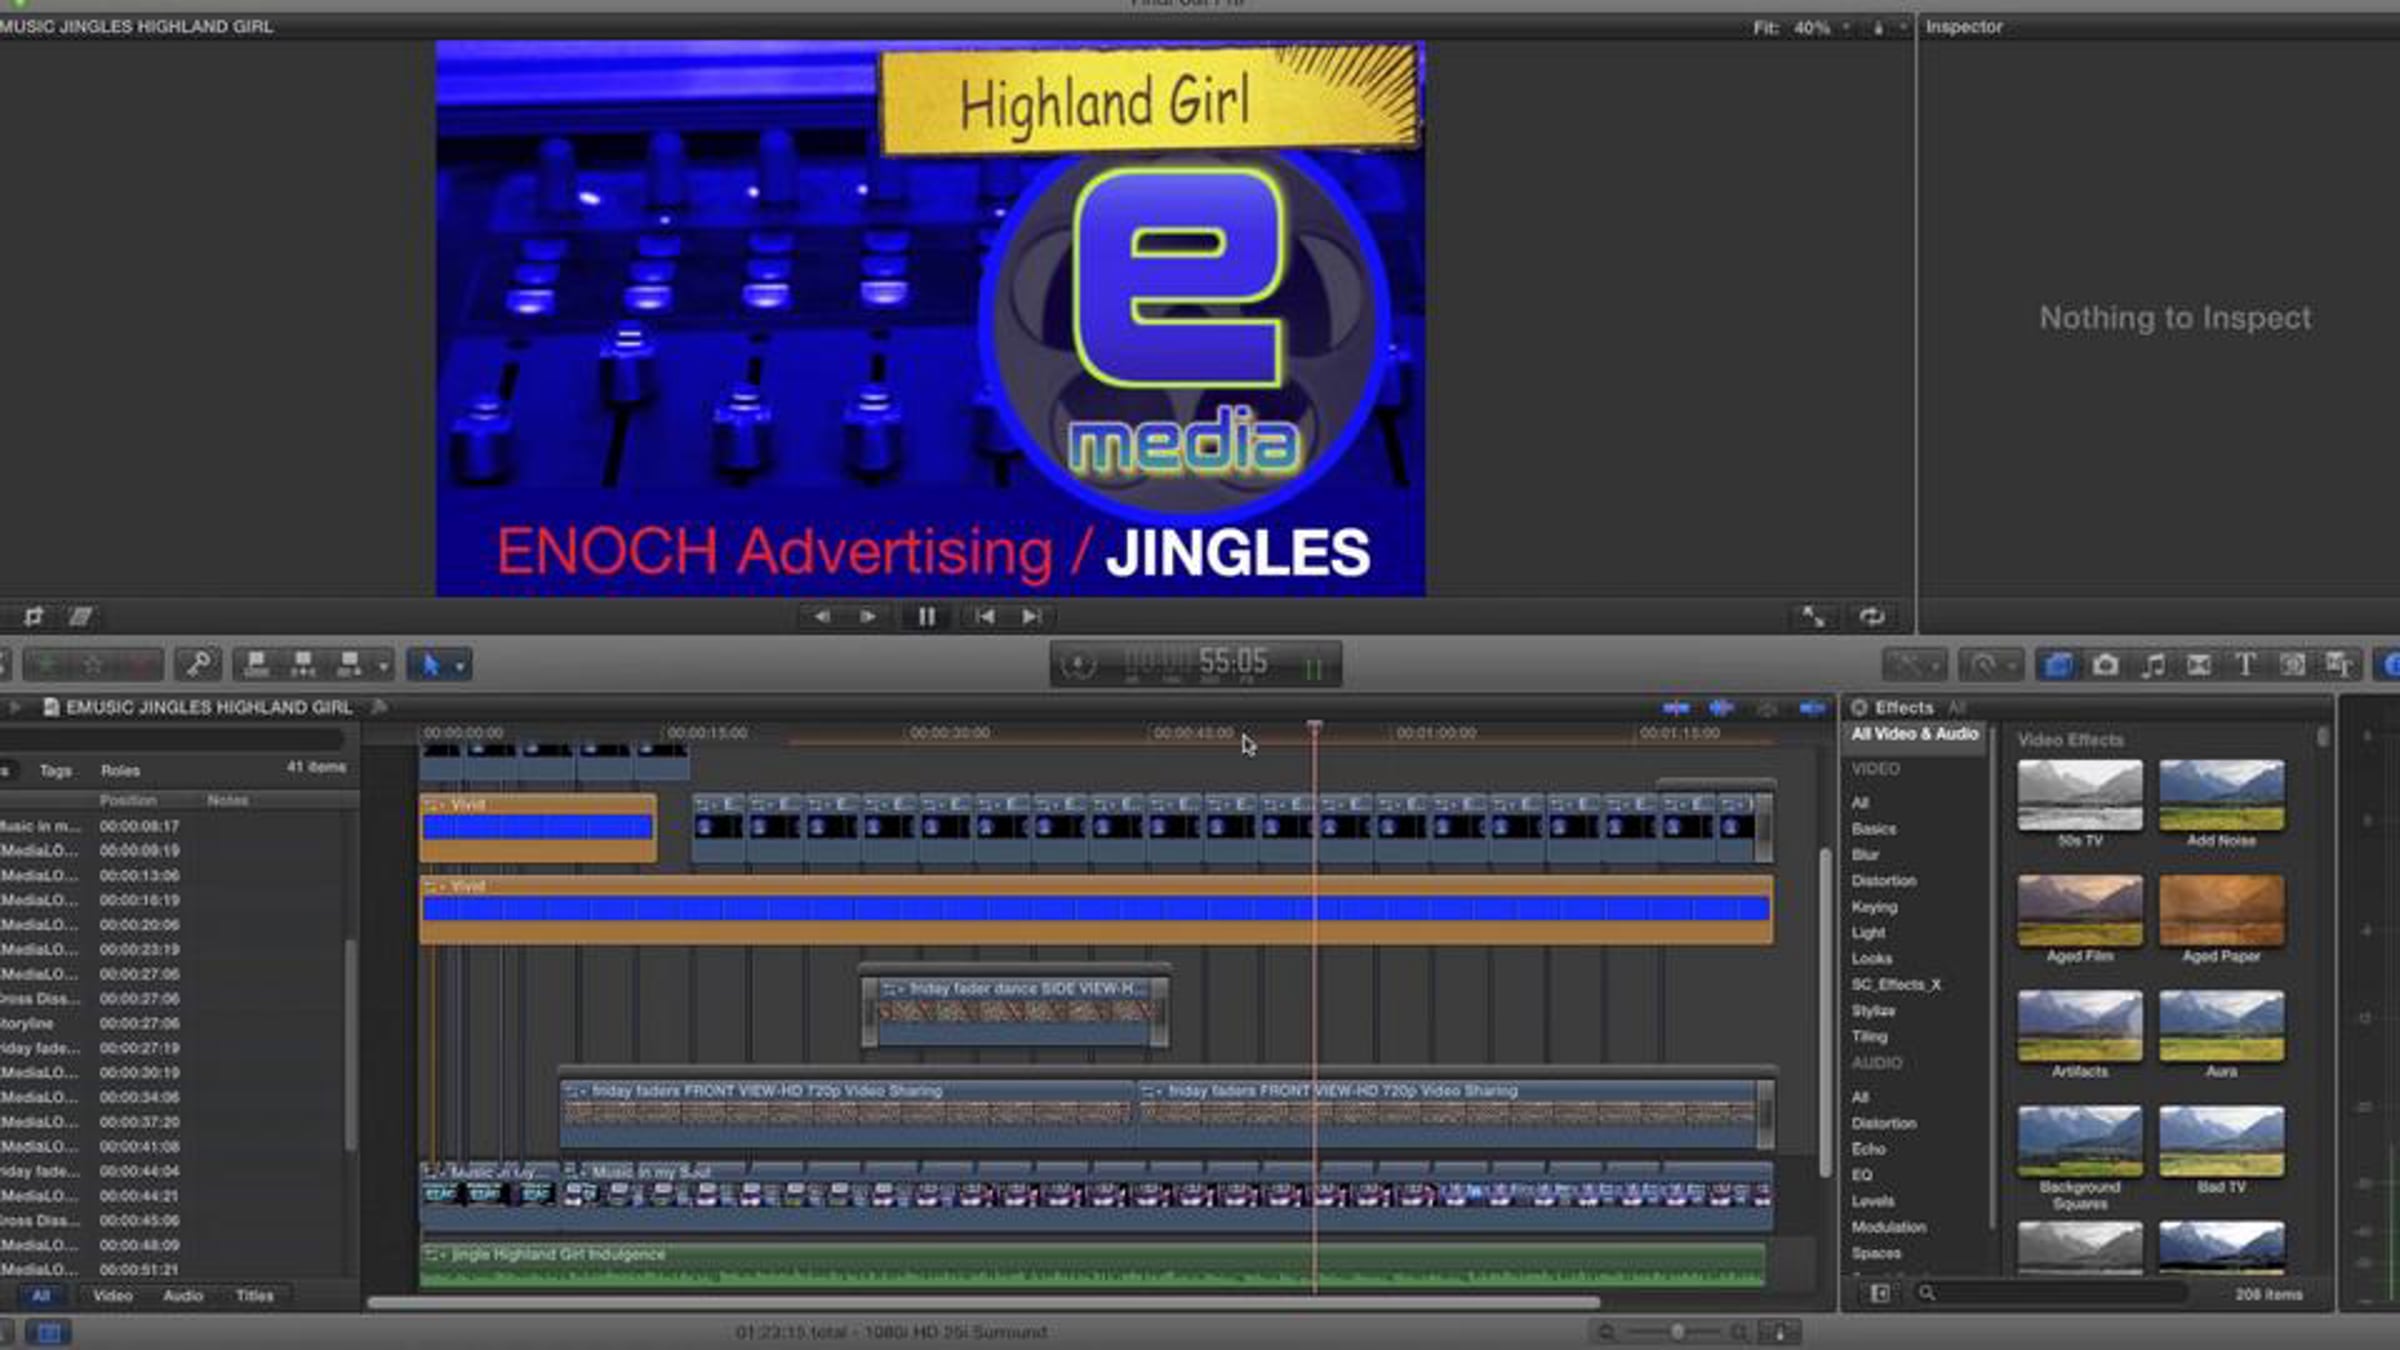Click the timeline horizontal scrollbar
2400x1350 pixels.
point(983,1303)
